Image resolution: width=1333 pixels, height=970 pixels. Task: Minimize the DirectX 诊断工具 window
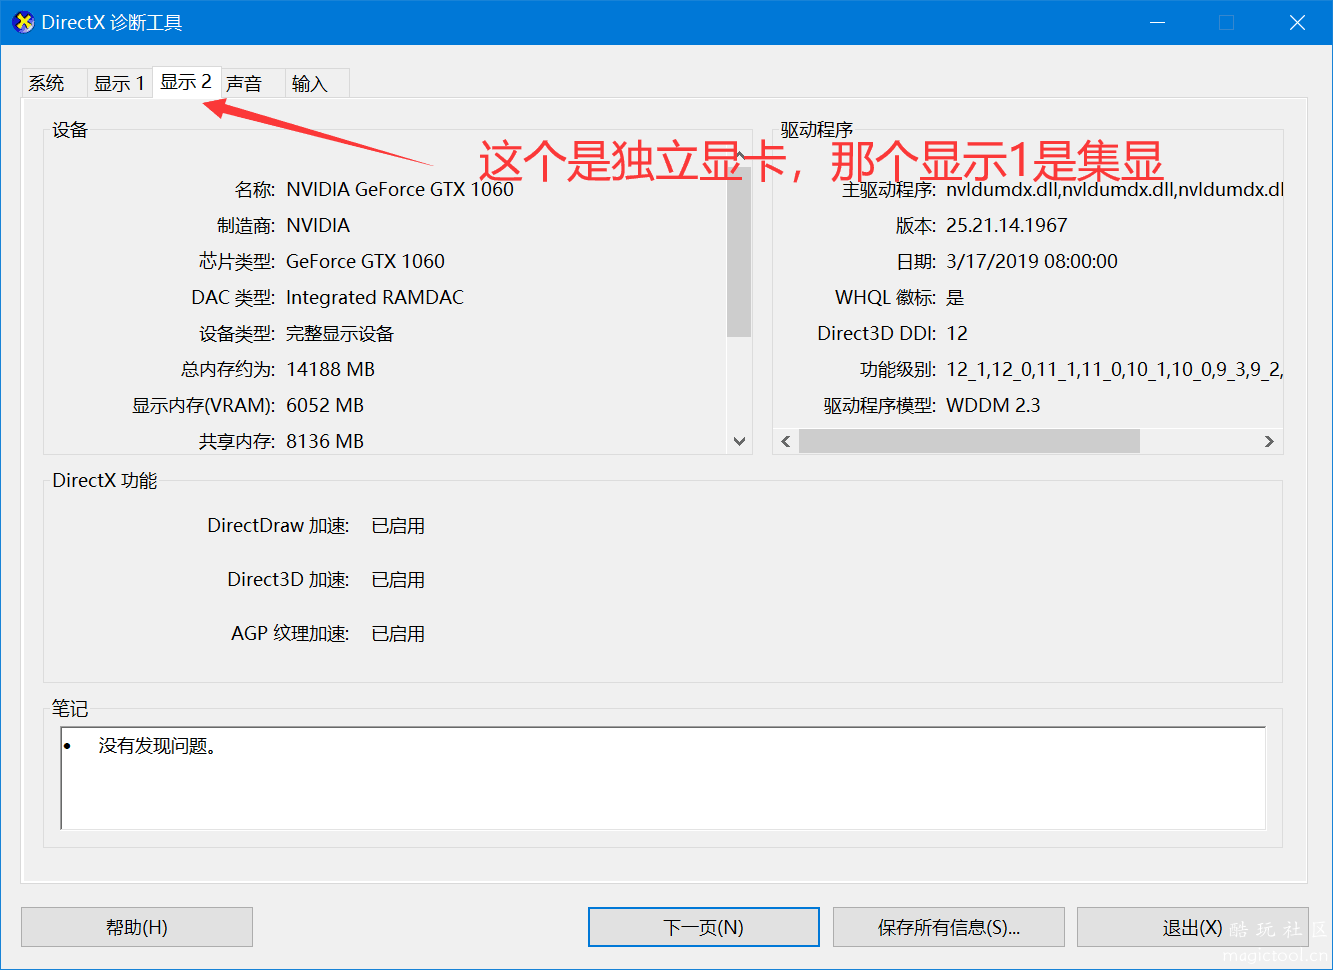point(1157,21)
